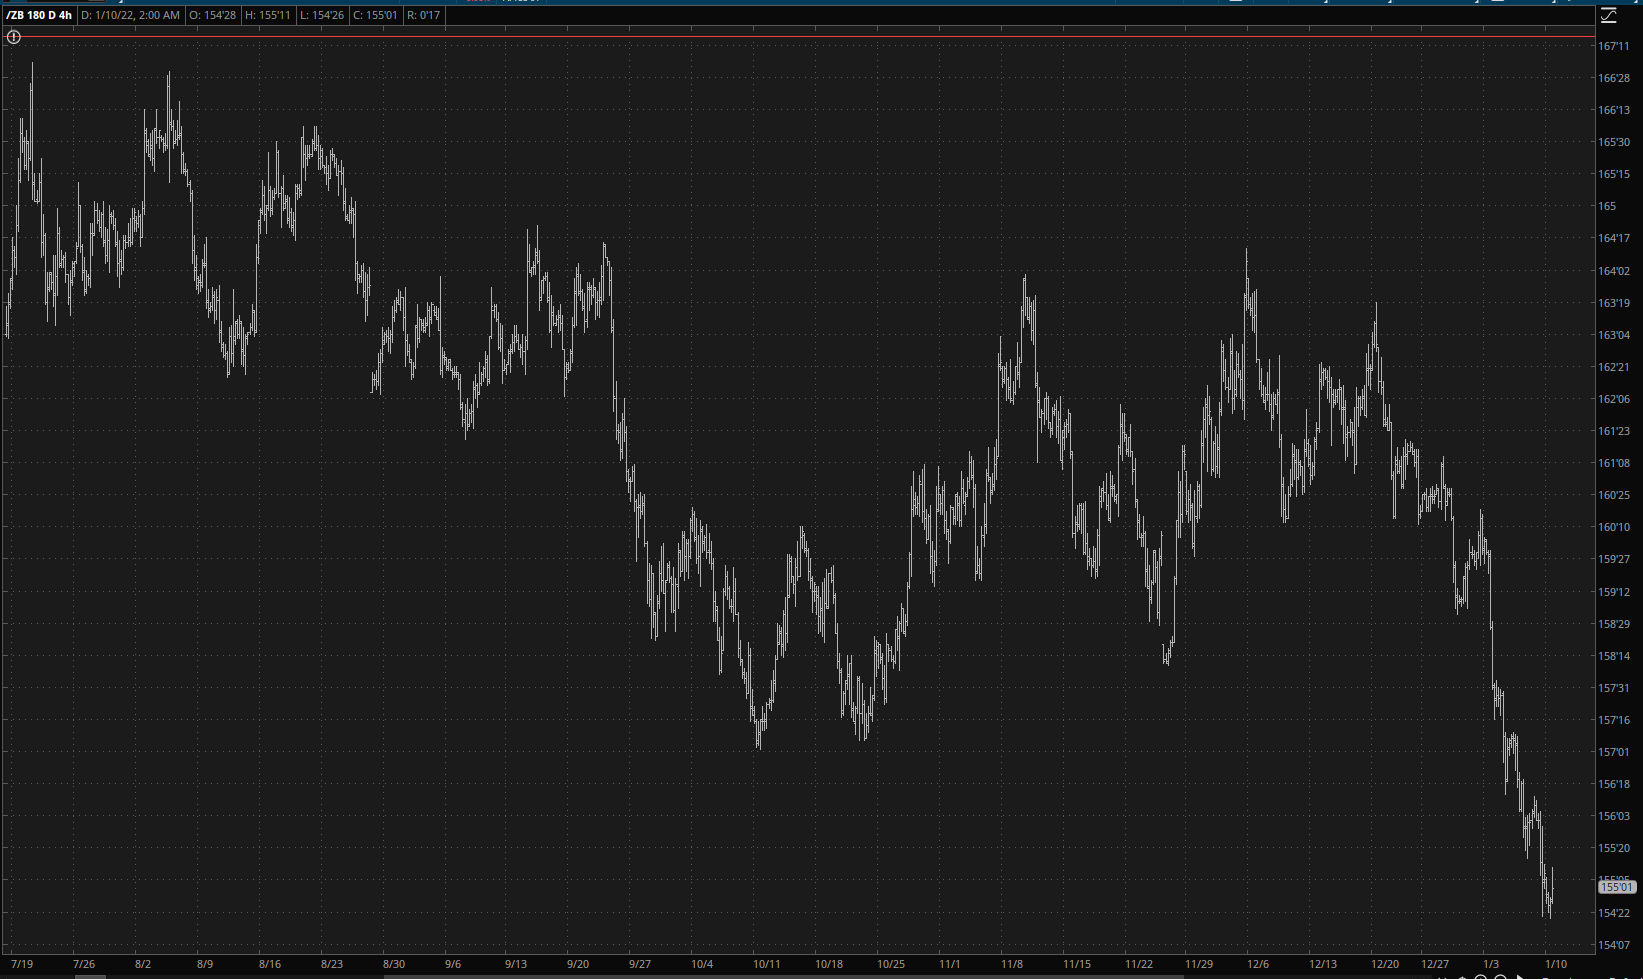Click the circled marker on the red line
This screenshot has width=1643, height=979.
point(14,37)
